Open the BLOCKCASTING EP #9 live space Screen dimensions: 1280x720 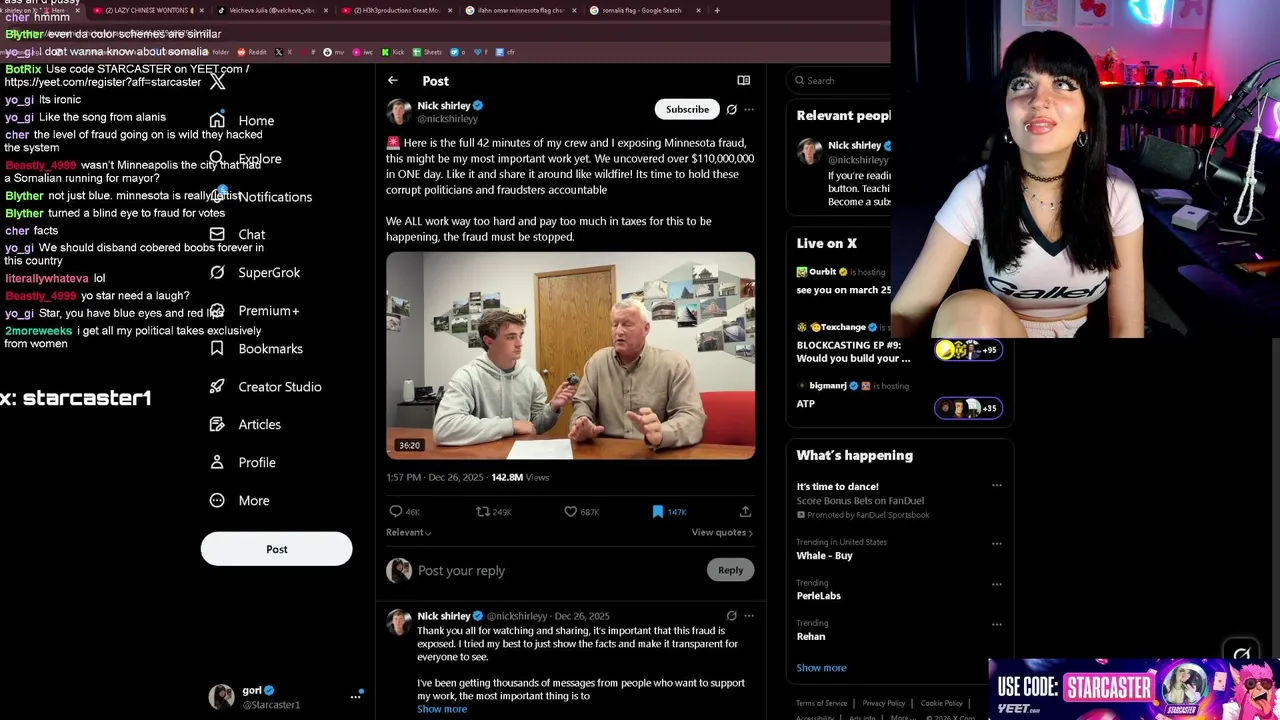tap(853, 351)
